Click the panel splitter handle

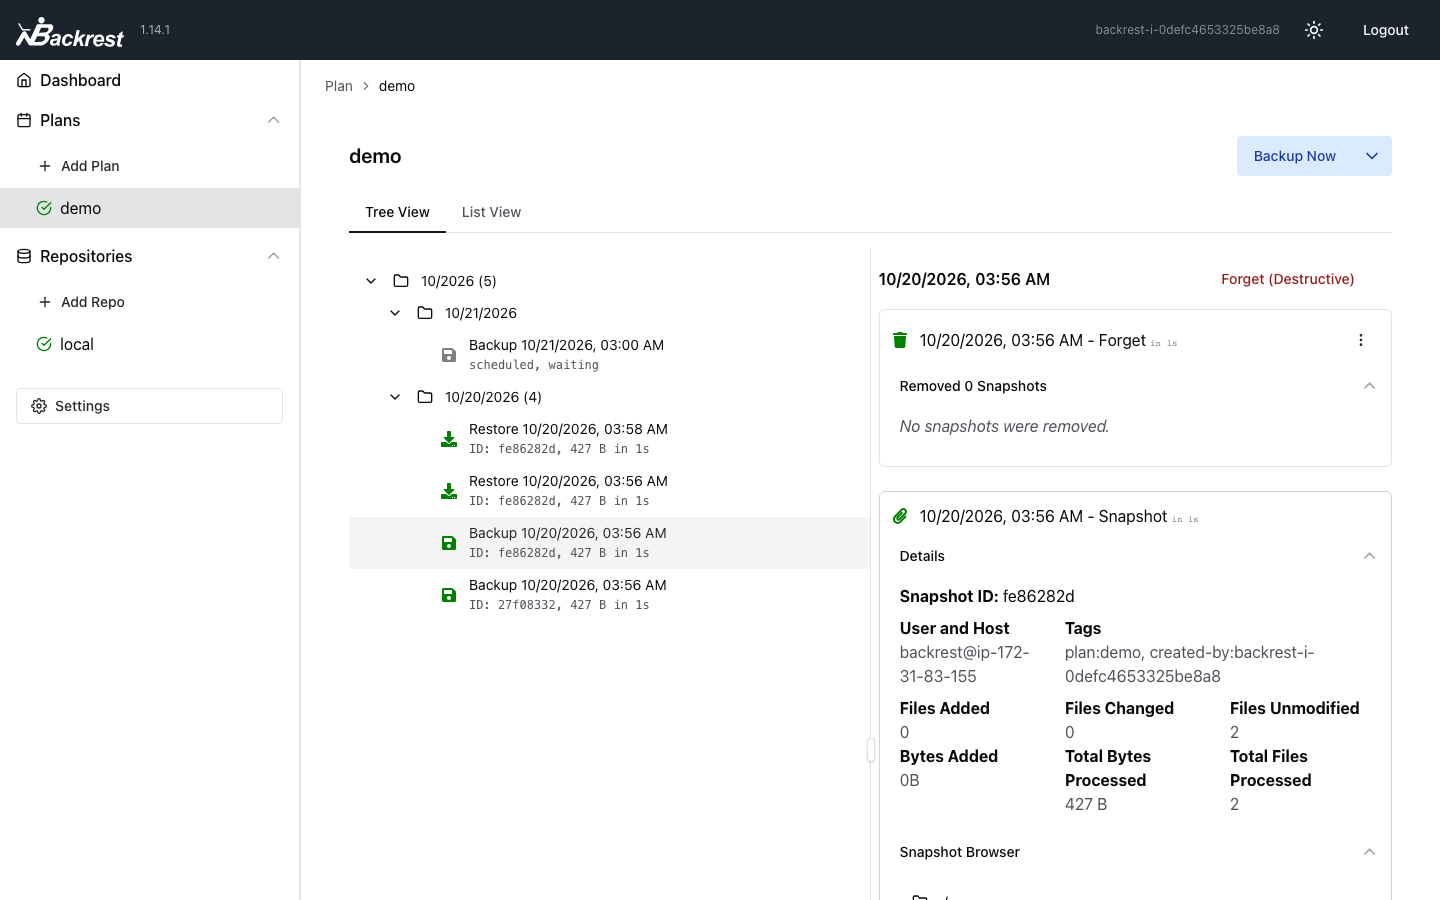point(871,750)
